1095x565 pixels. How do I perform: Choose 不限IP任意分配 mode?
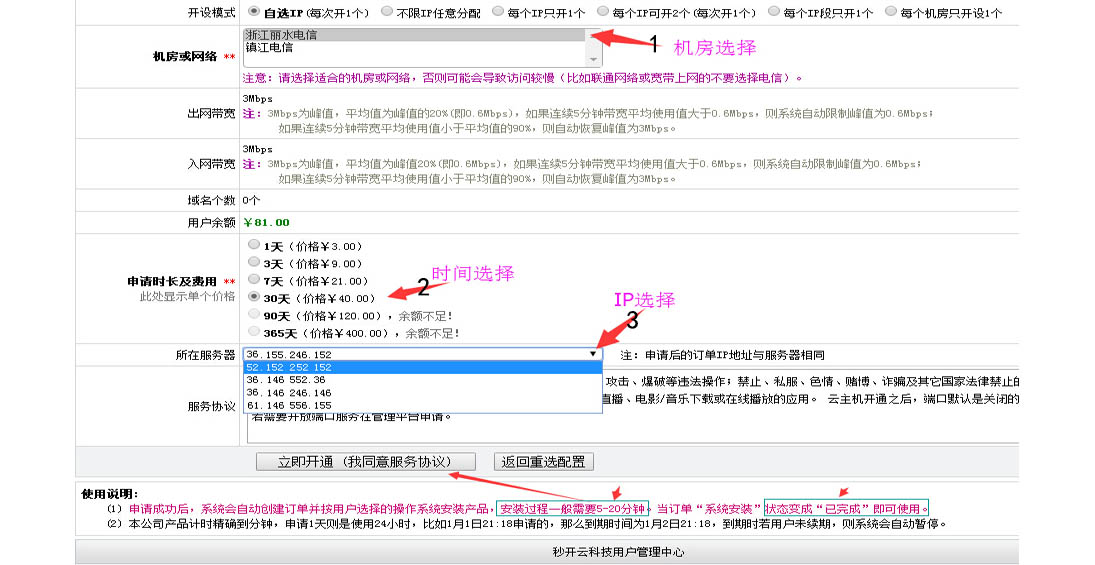387,12
